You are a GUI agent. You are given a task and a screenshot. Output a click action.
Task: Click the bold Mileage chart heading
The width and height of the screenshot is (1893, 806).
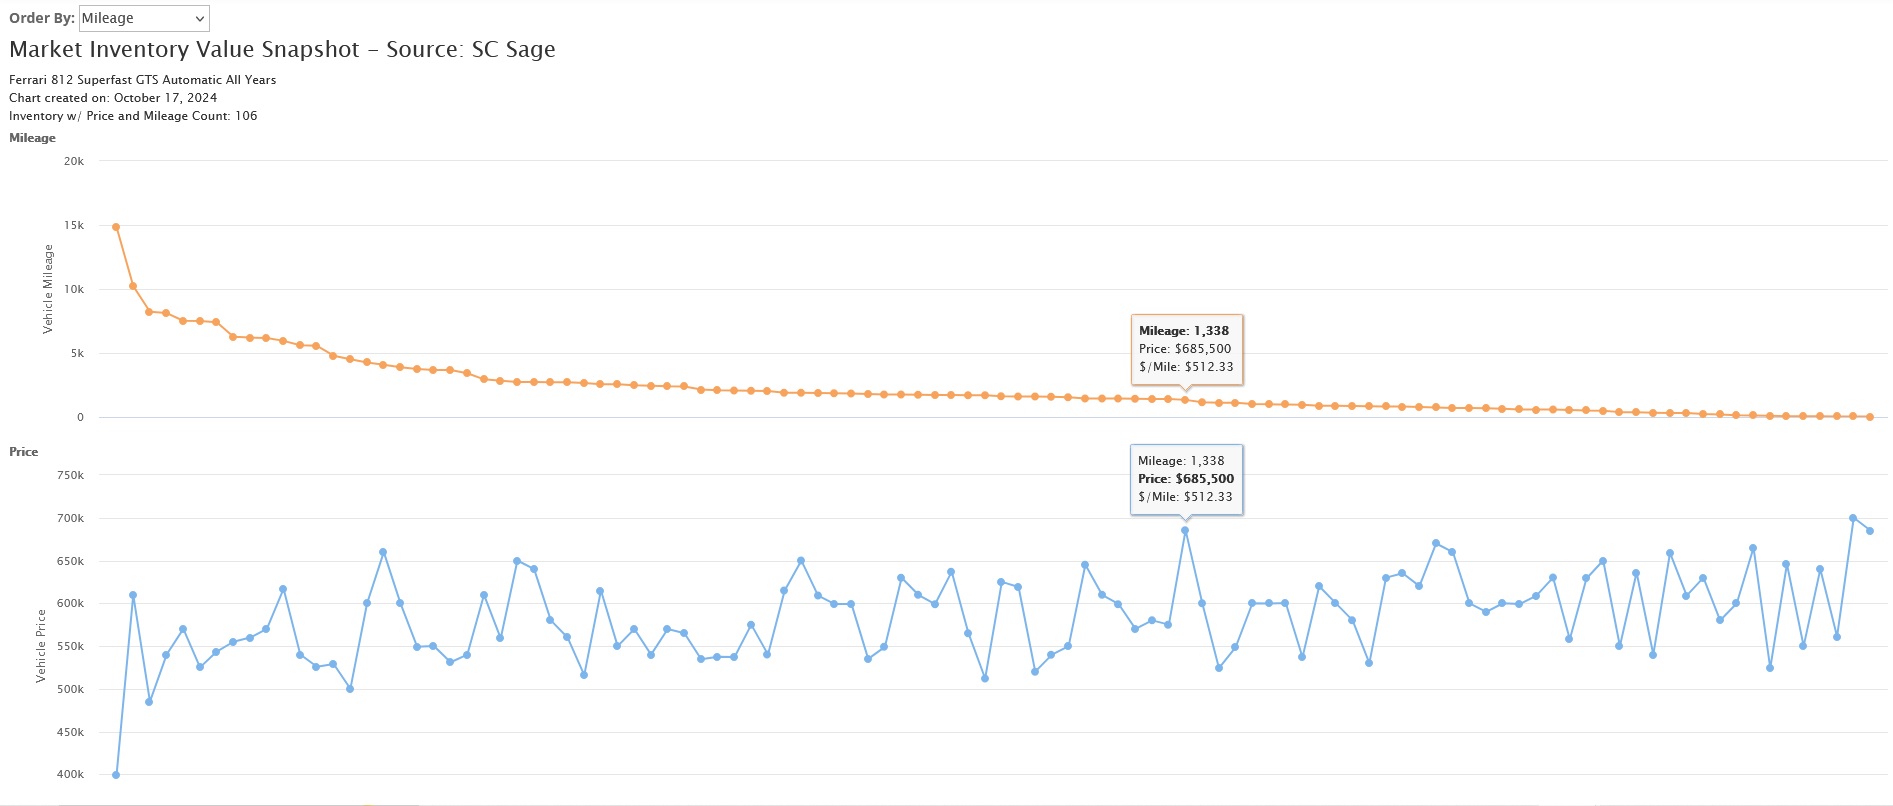pyautogui.click(x=32, y=138)
